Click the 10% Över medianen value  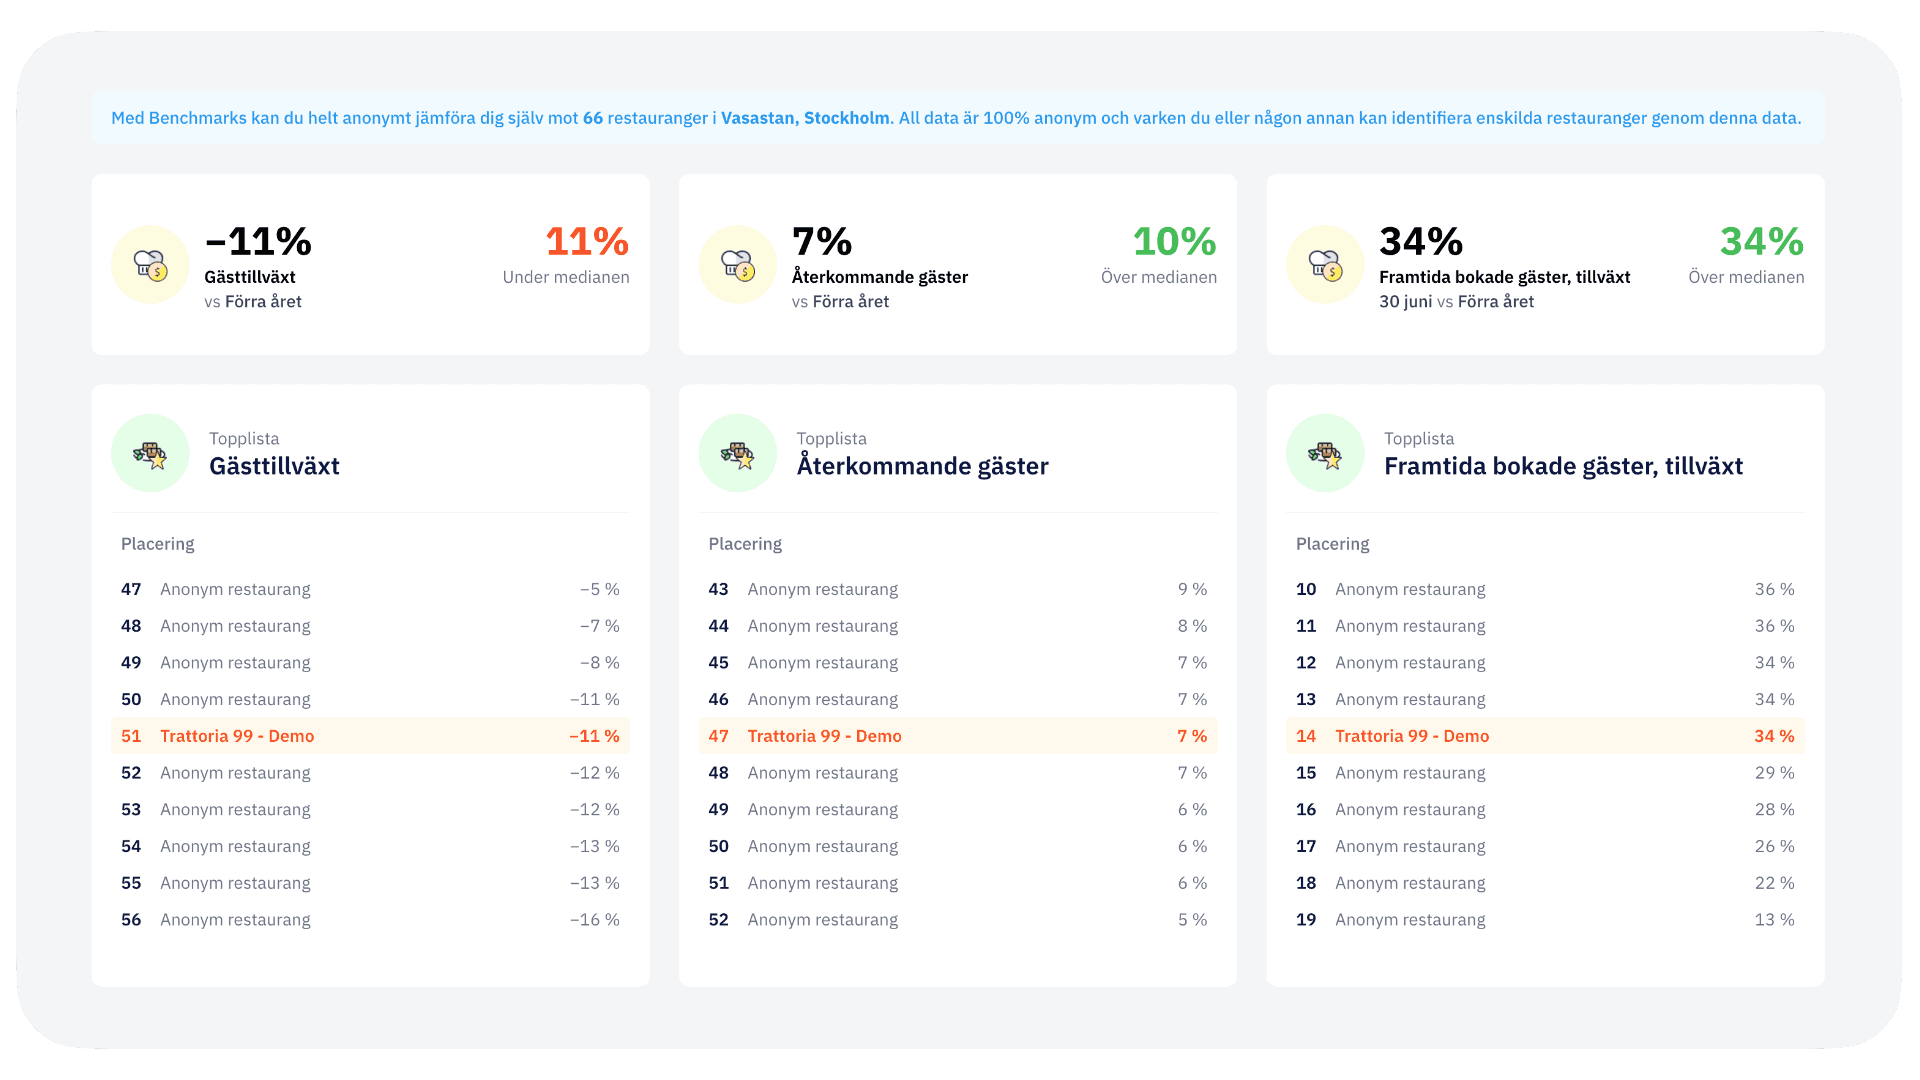pos(1174,242)
